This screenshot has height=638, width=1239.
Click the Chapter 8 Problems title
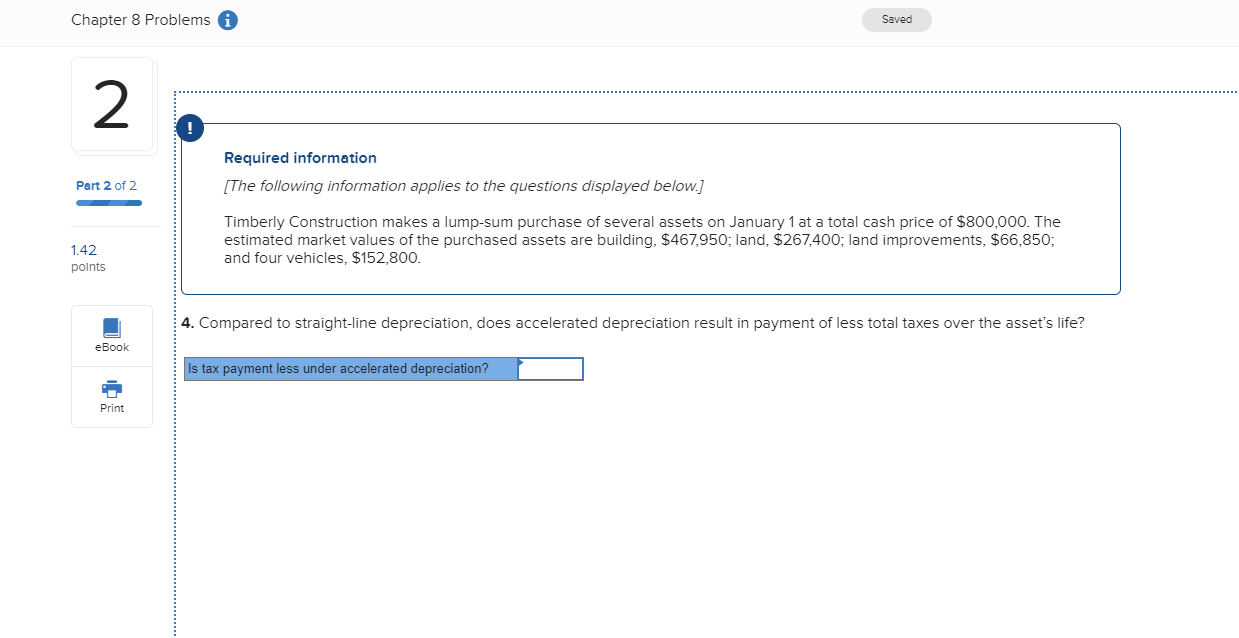[x=140, y=19]
